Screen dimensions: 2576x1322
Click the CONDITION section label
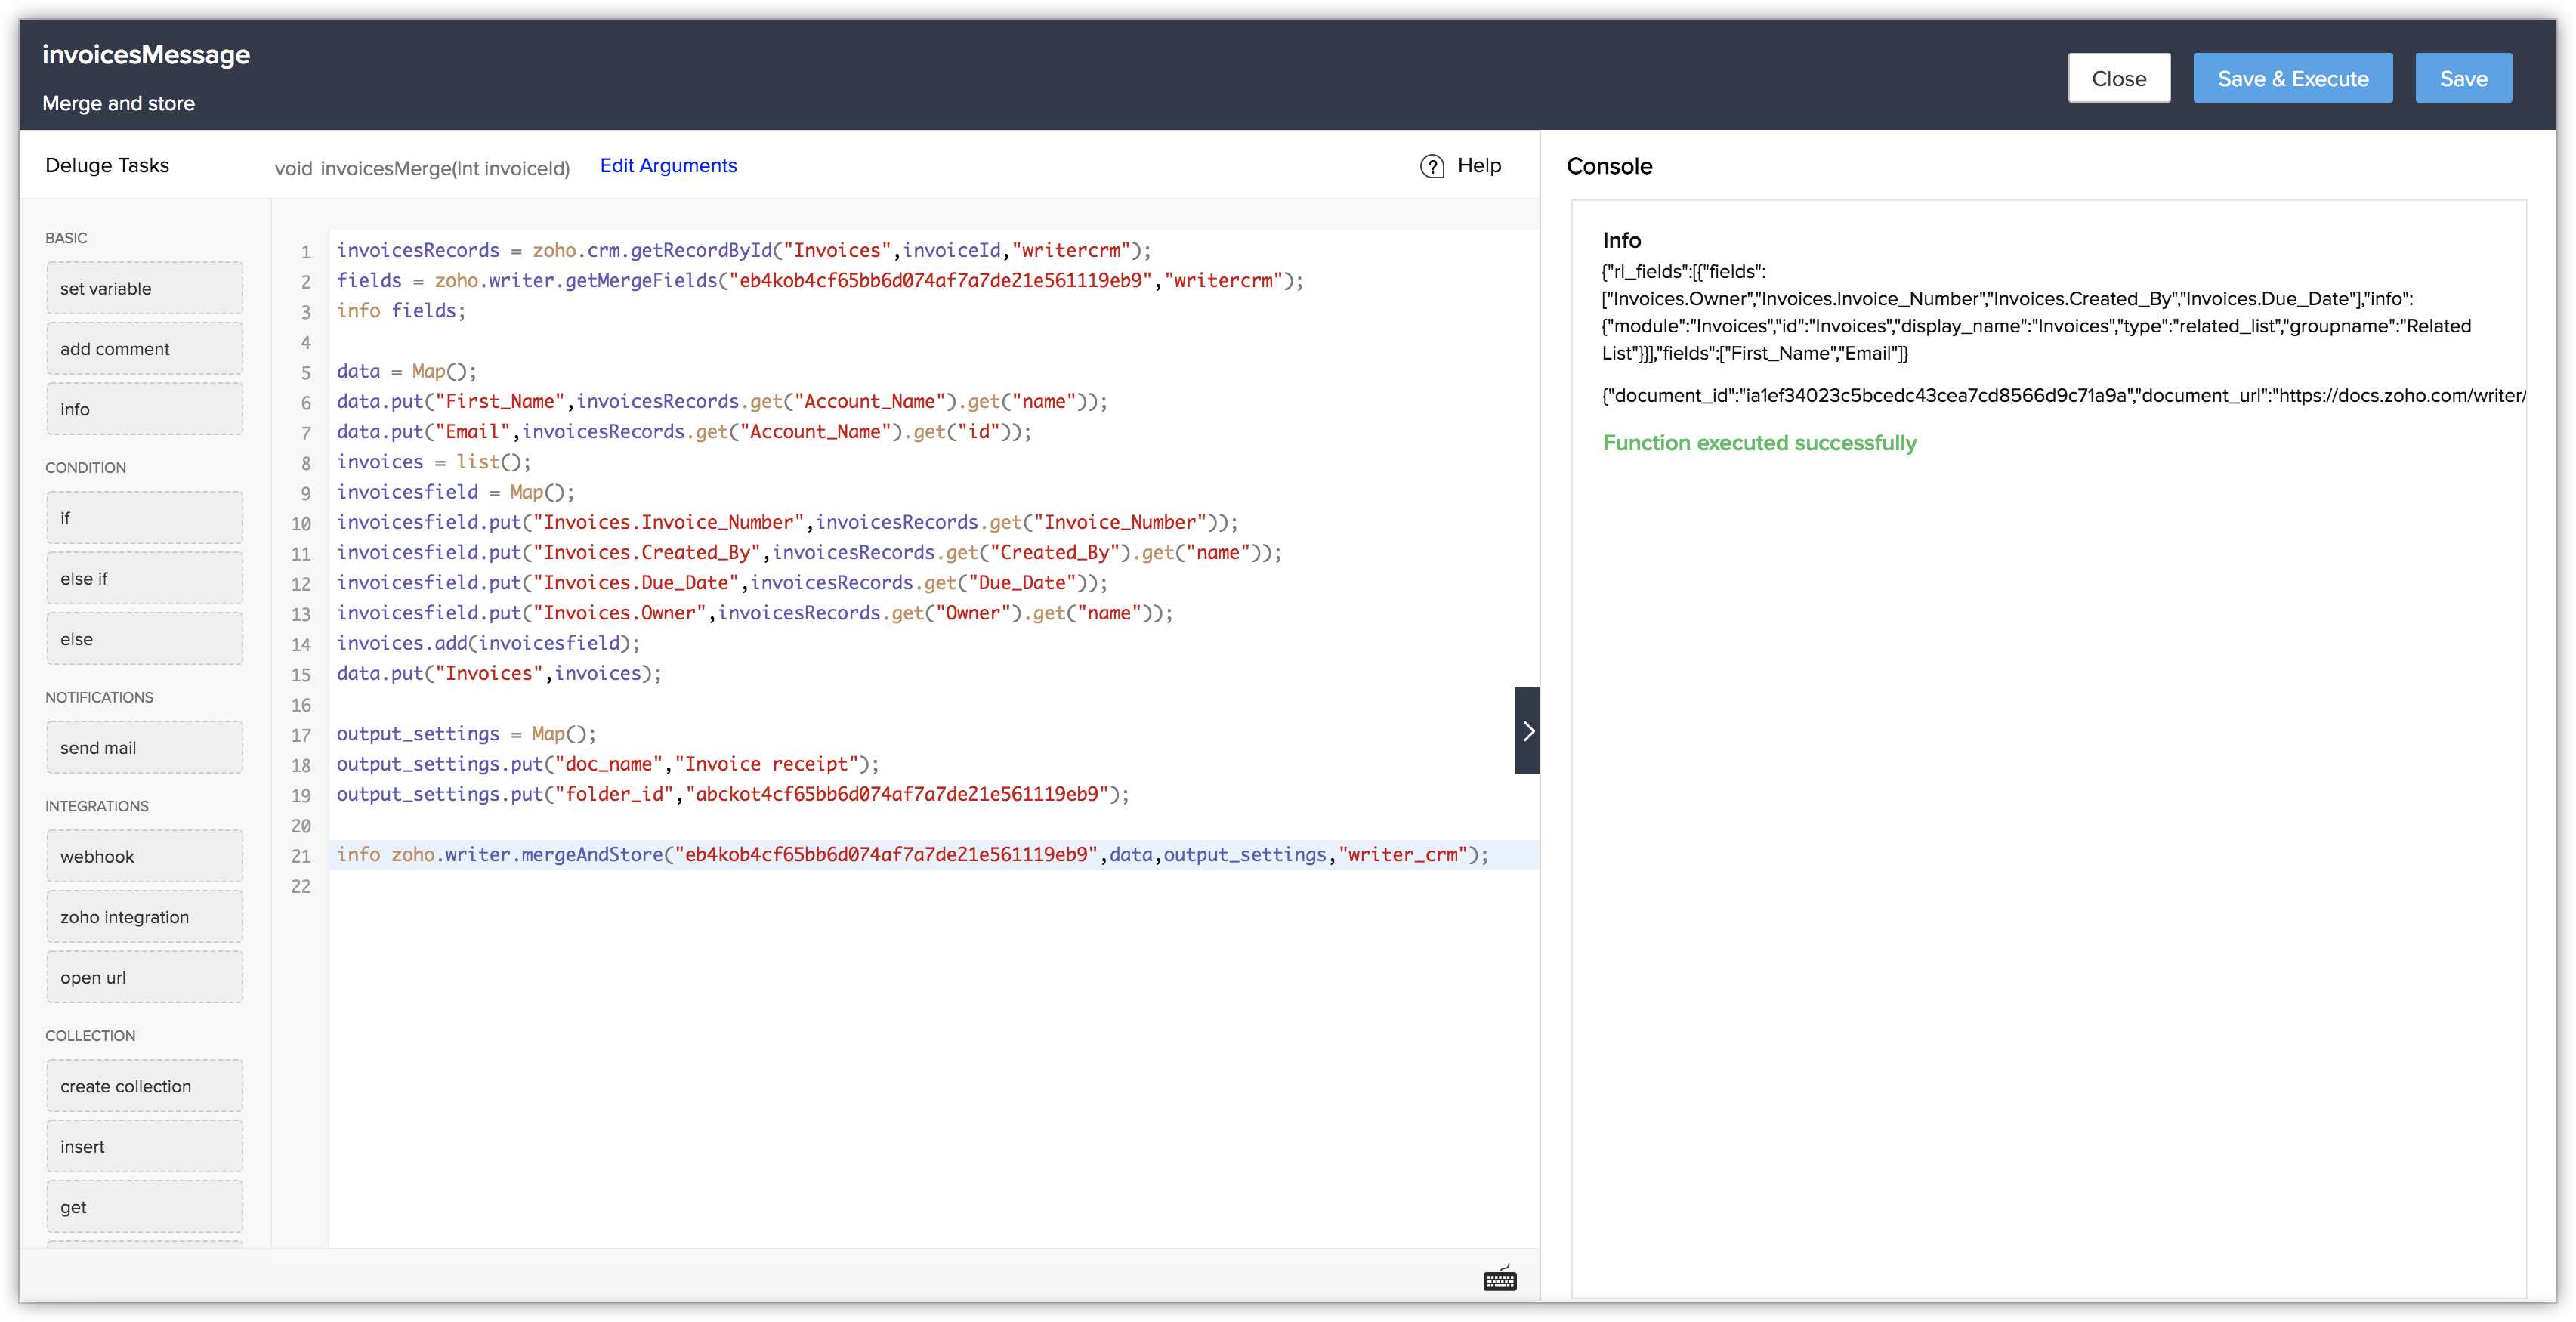coord(86,468)
